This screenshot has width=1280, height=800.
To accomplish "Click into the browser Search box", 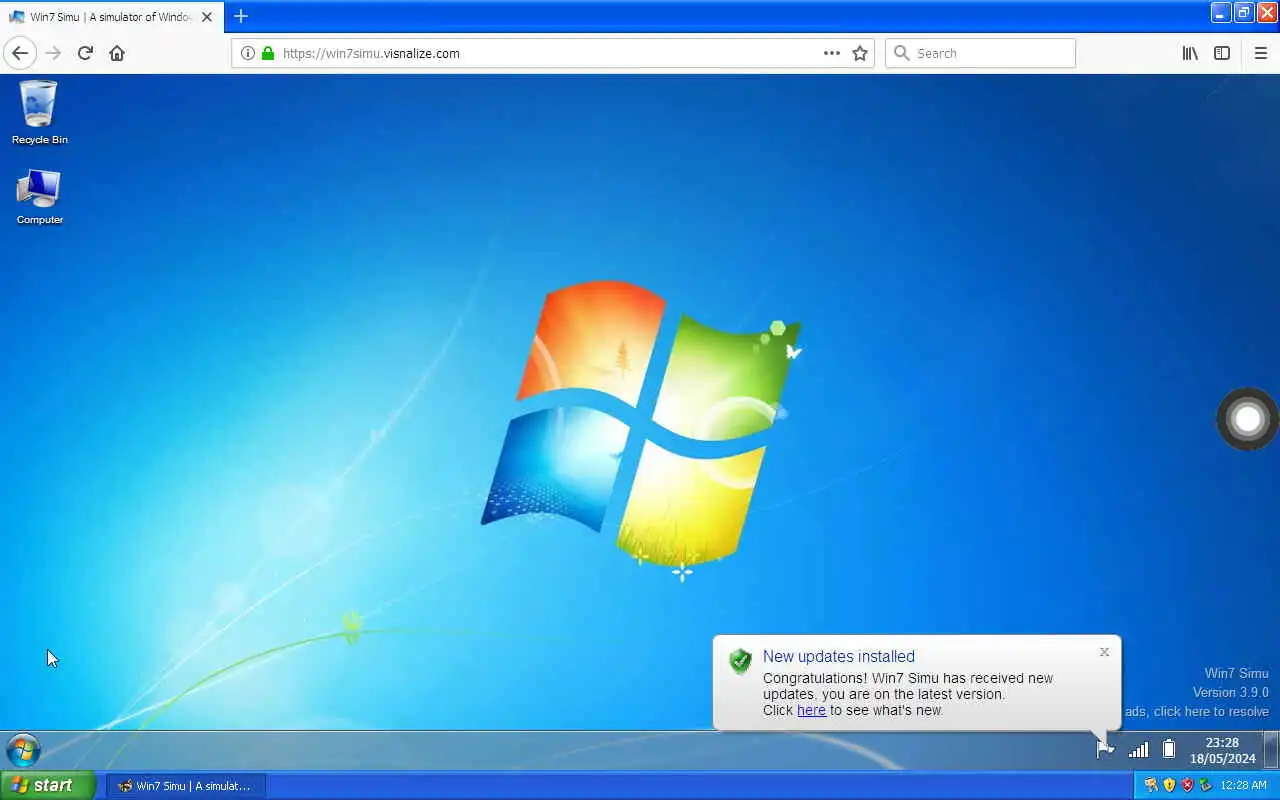I will click(x=980, y=53).
